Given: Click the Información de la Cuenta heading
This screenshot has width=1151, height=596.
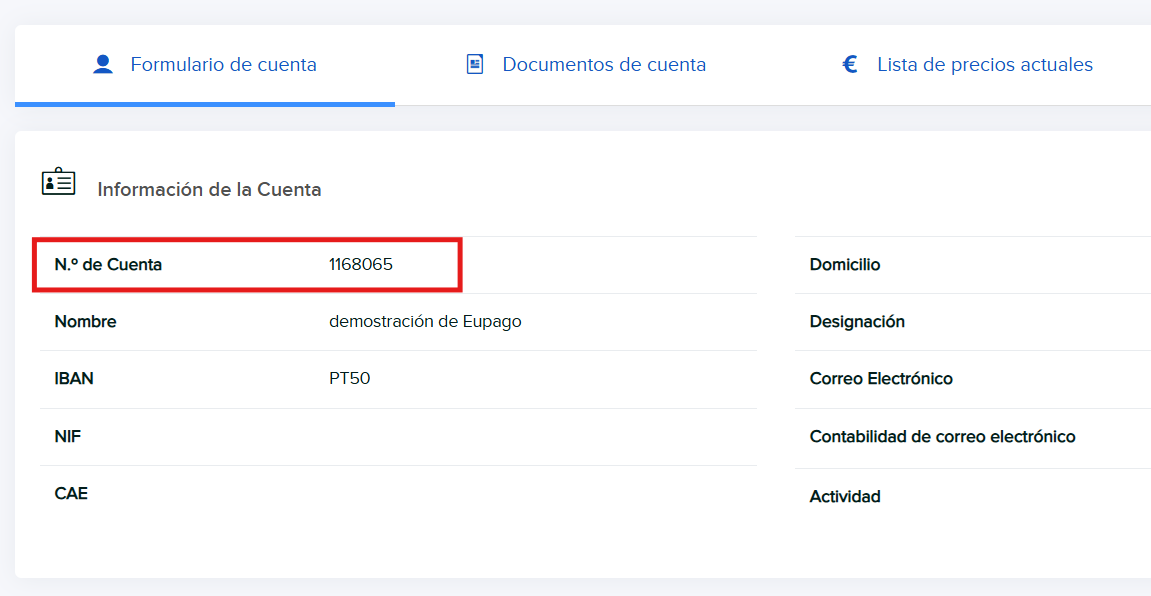Looking at the screenshot, I should point(209,189).
